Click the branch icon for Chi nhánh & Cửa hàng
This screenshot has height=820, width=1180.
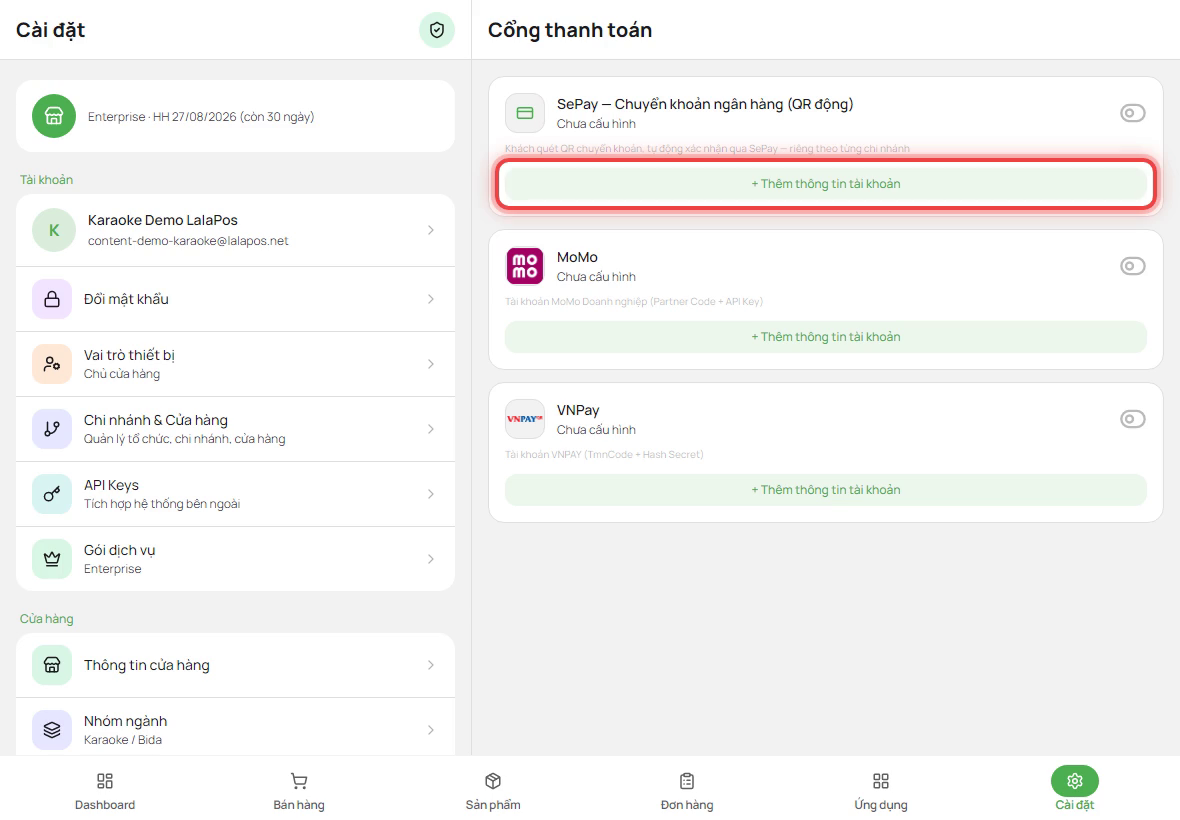tap(52, 429)
